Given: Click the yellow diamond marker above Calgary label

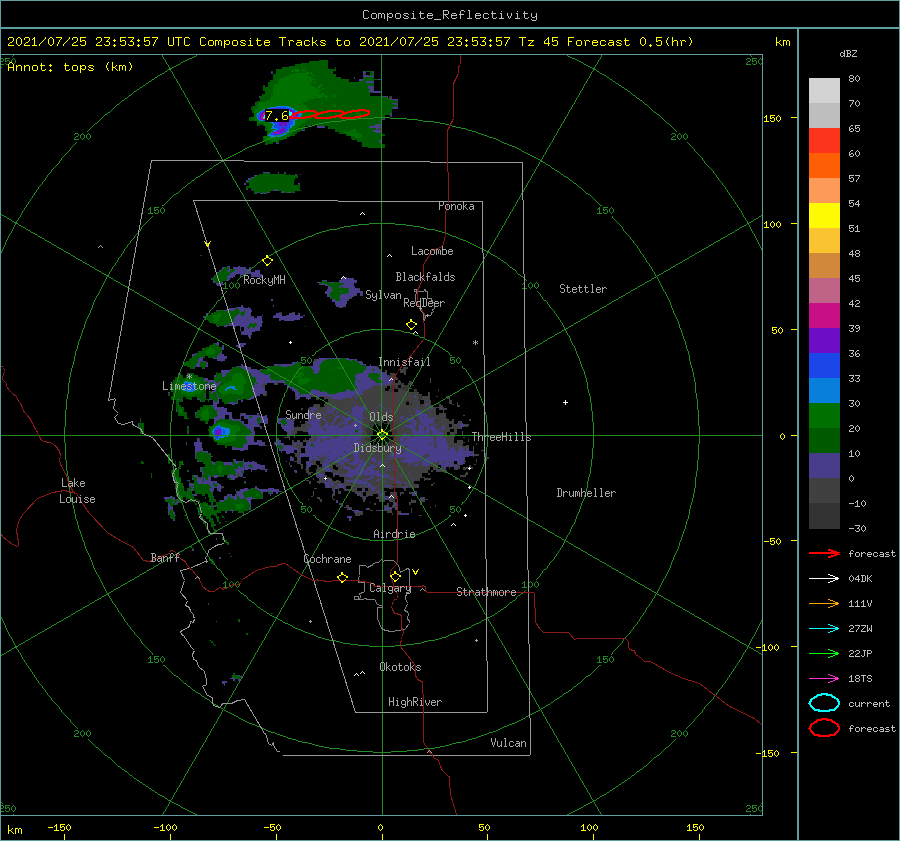Looking at the screenshot, I should click(395, 576).
